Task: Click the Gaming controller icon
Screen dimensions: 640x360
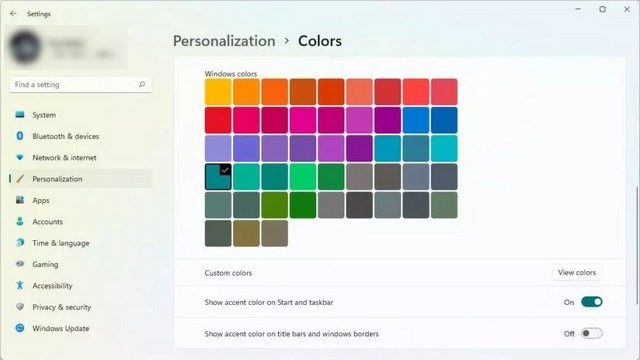Action: pos(20,264)
